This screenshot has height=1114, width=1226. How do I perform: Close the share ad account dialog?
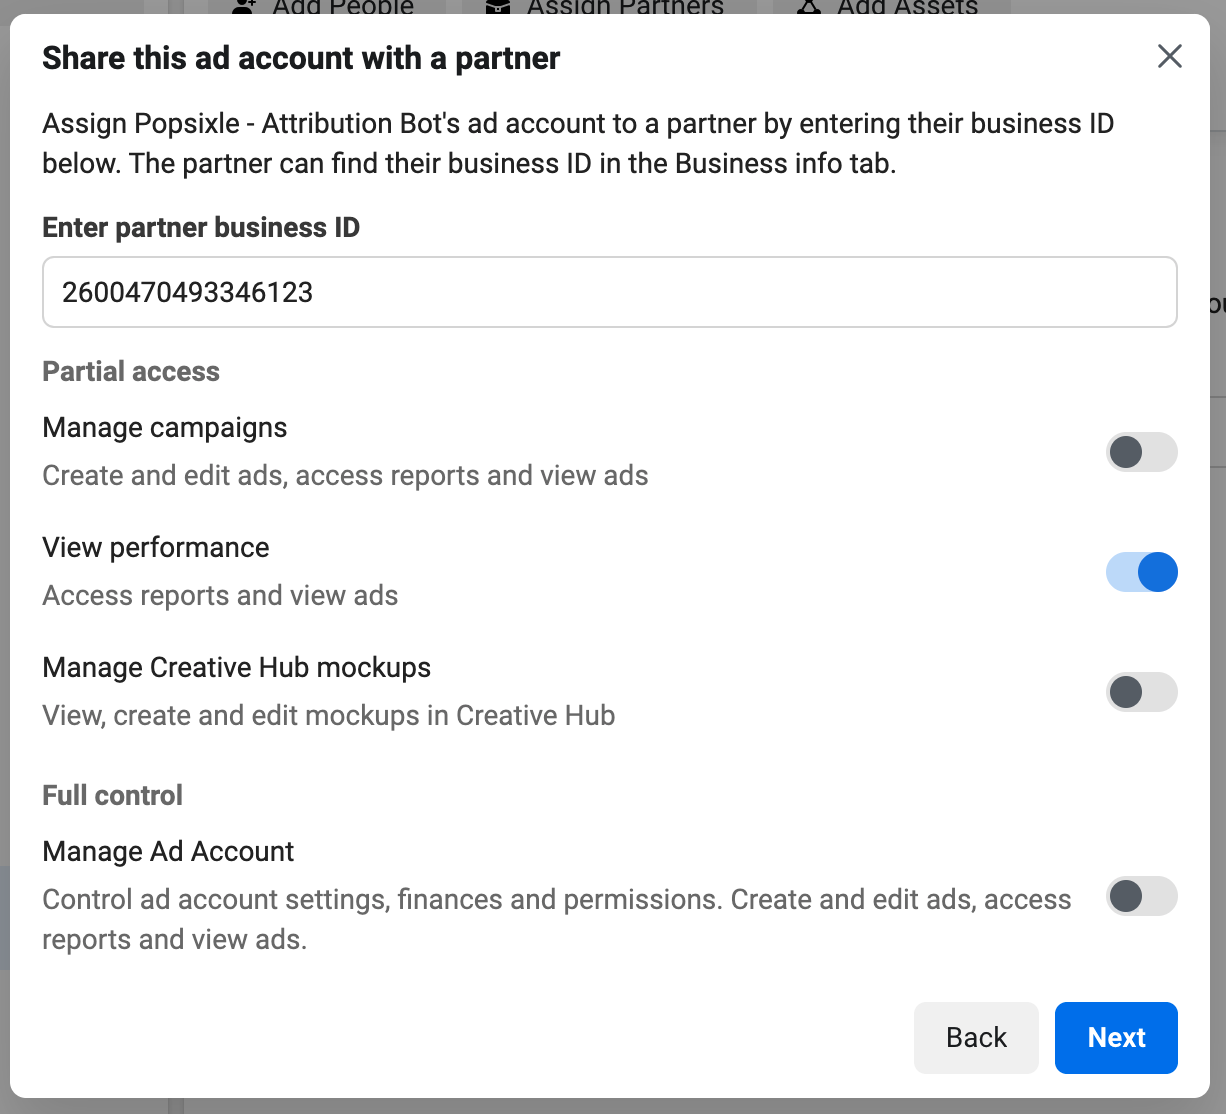click(1169, 56)
